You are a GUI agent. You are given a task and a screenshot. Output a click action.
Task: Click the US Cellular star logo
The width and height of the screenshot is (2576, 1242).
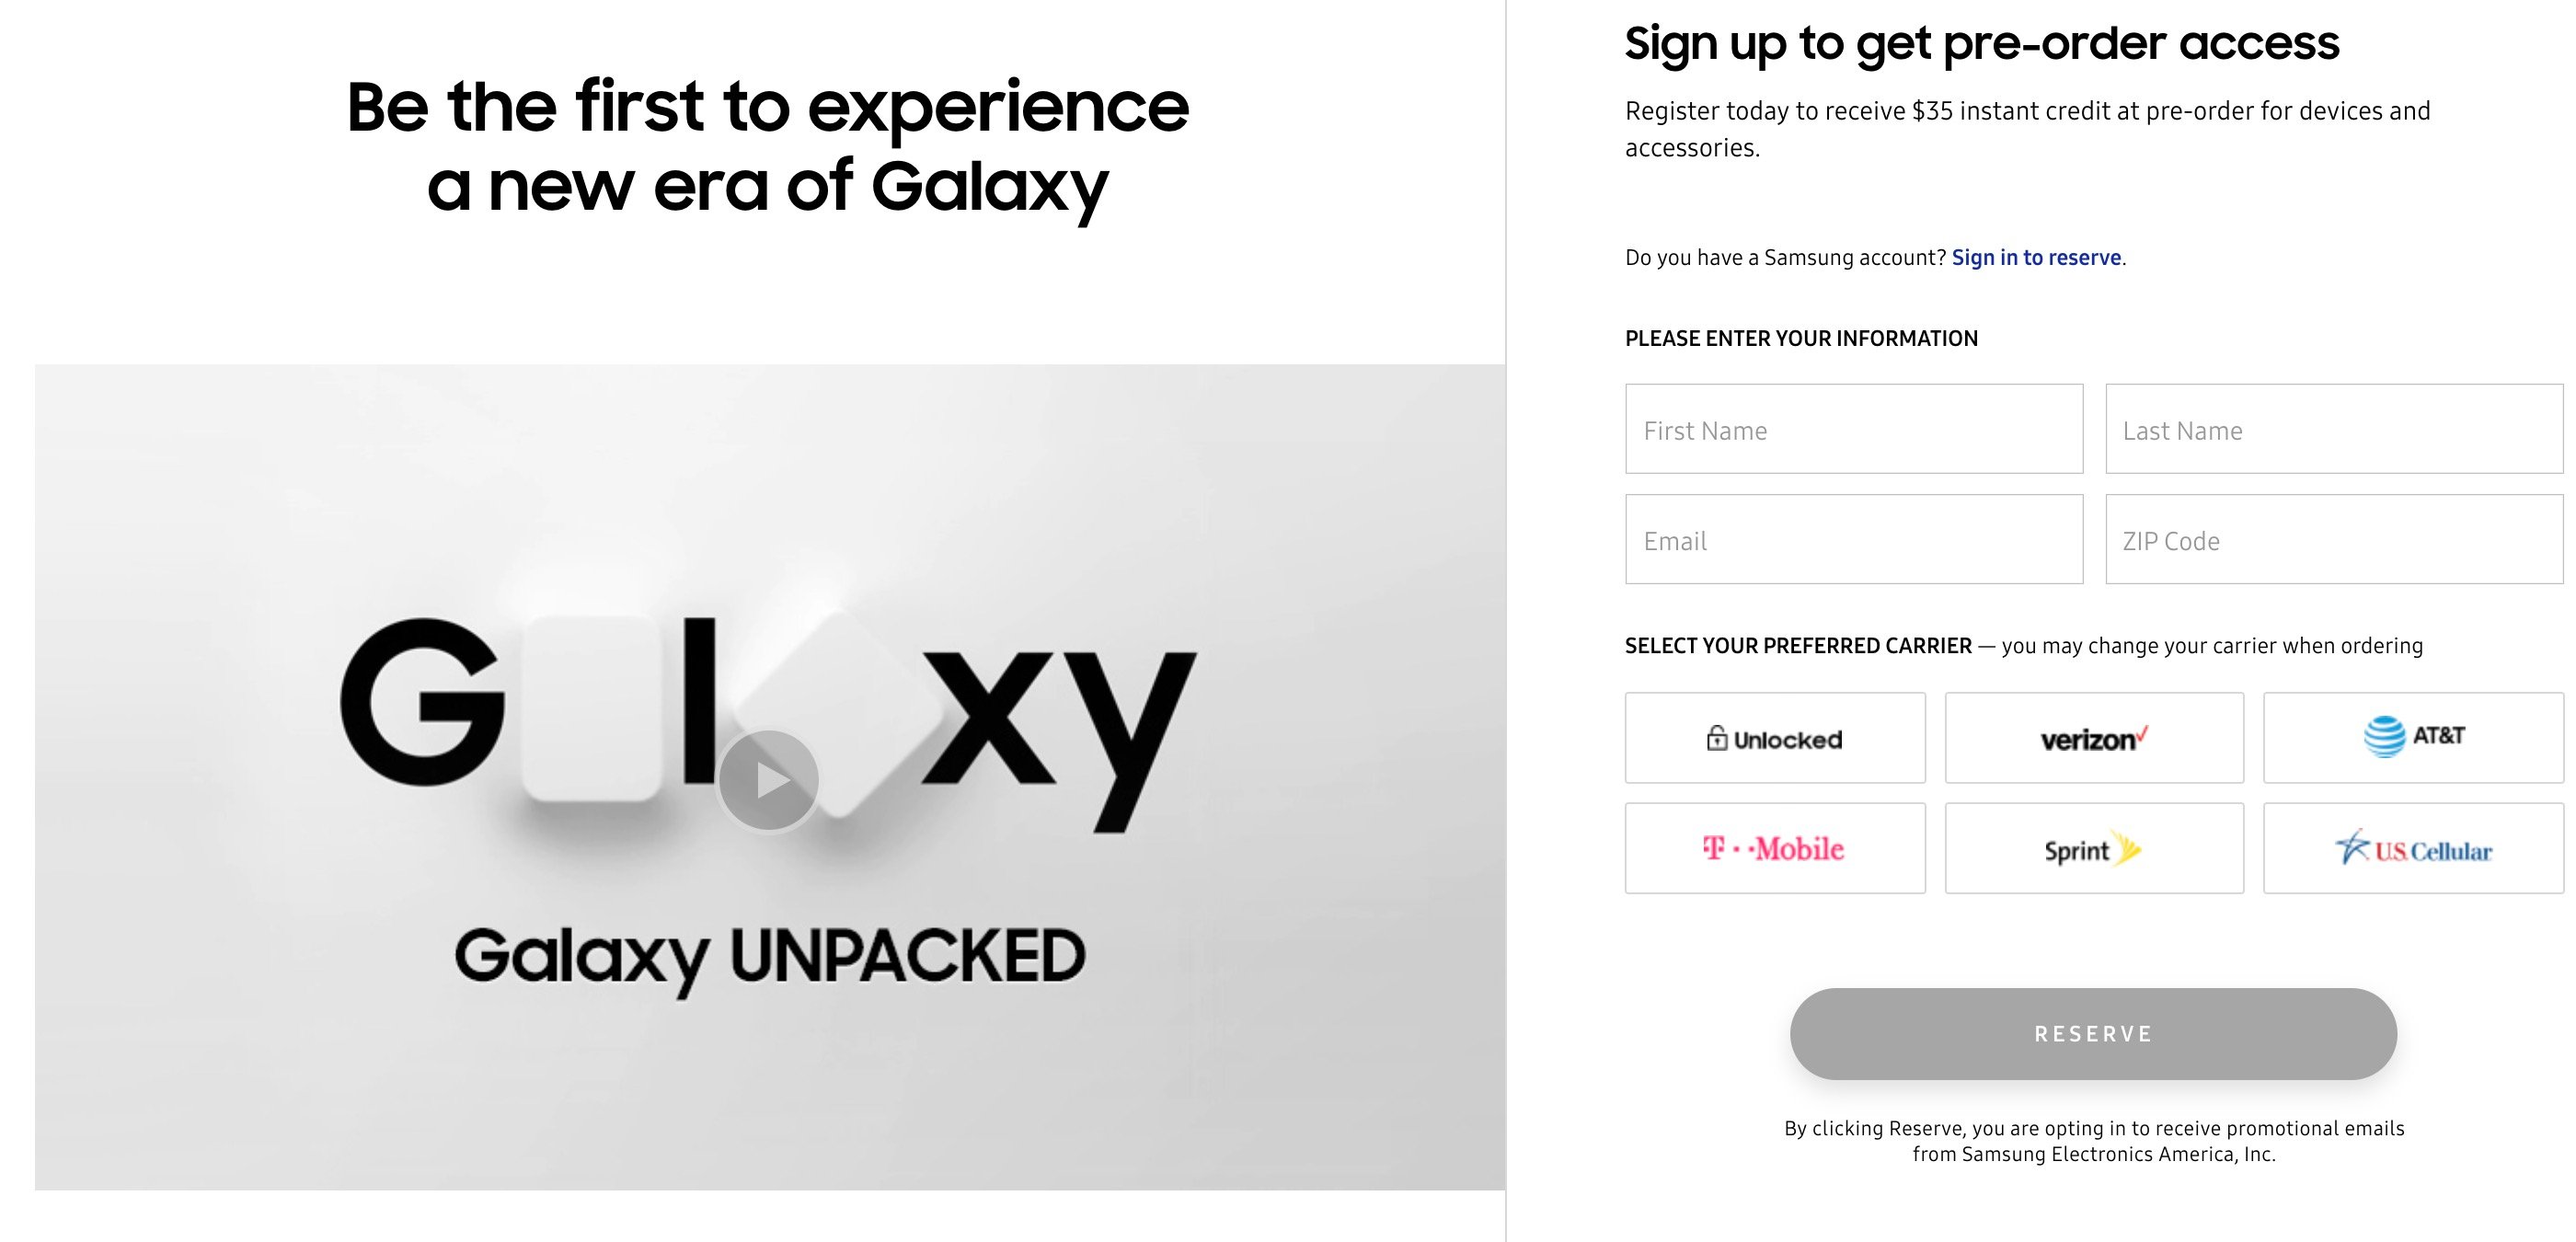pyautogui.click(x=2353, y=847)
